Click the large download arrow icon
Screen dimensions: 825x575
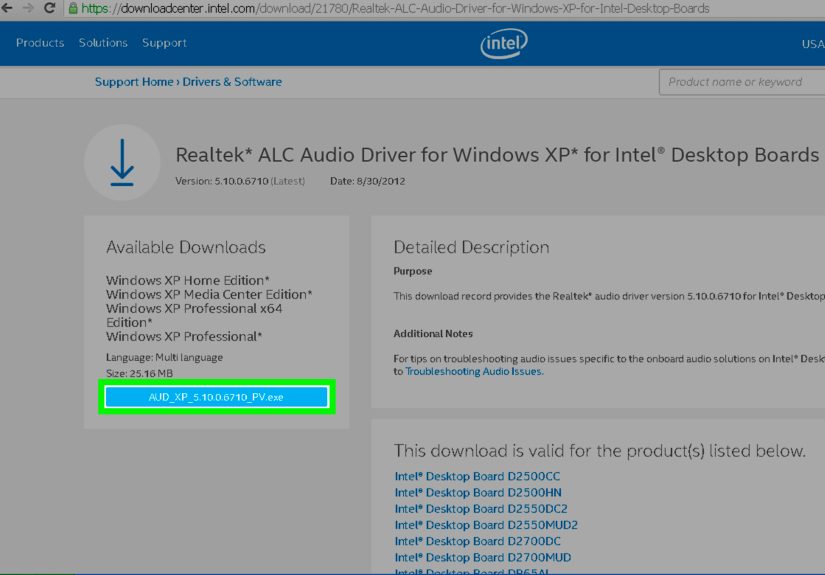tap(122, 162)
